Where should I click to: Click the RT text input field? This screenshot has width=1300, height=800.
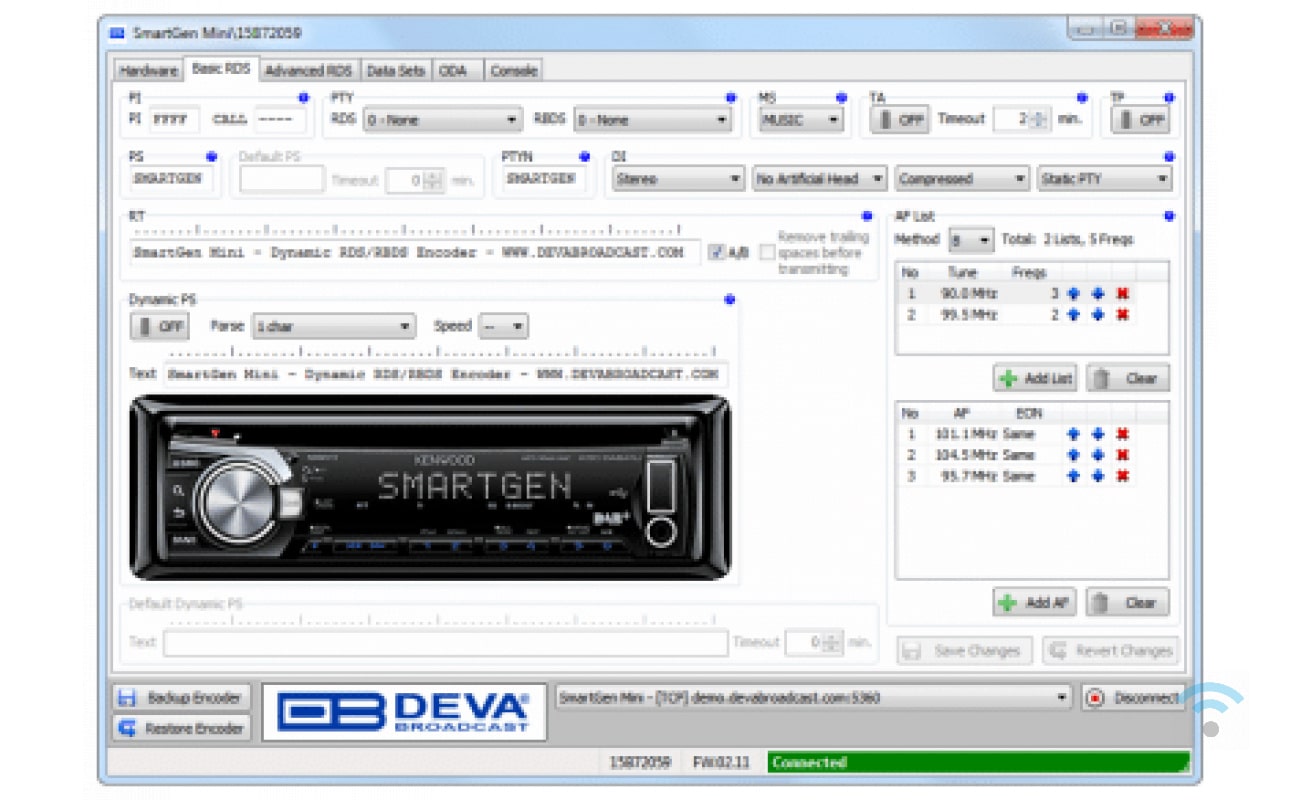pyautogui.click(x=414, y=253)
